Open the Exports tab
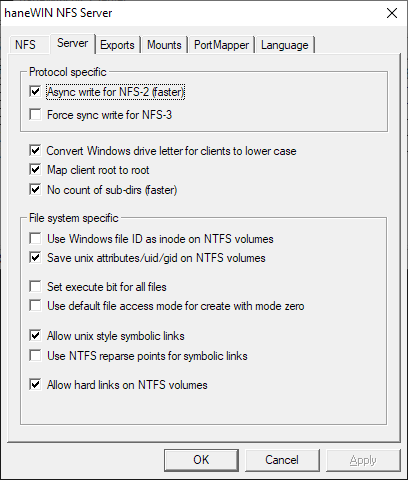 click(117, 45)
